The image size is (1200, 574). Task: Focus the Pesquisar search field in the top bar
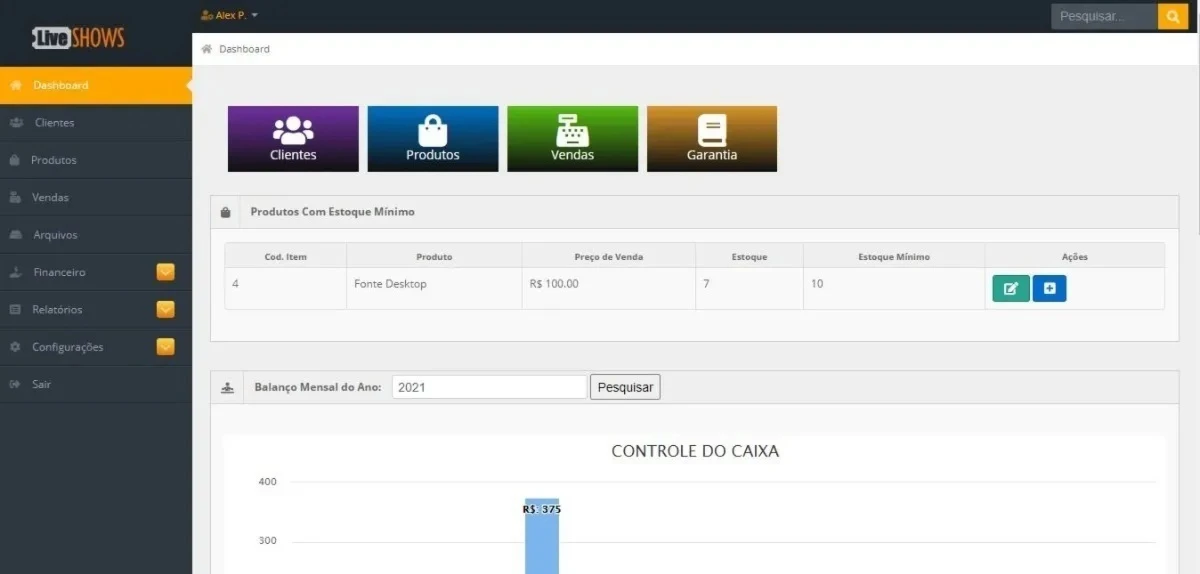tap(1104, 16)
